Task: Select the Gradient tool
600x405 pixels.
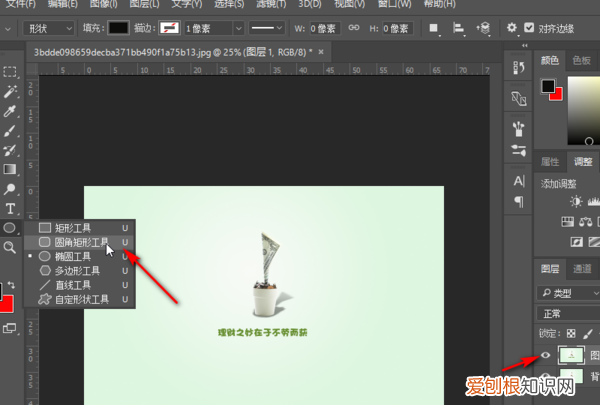Action: click(10, 169)
